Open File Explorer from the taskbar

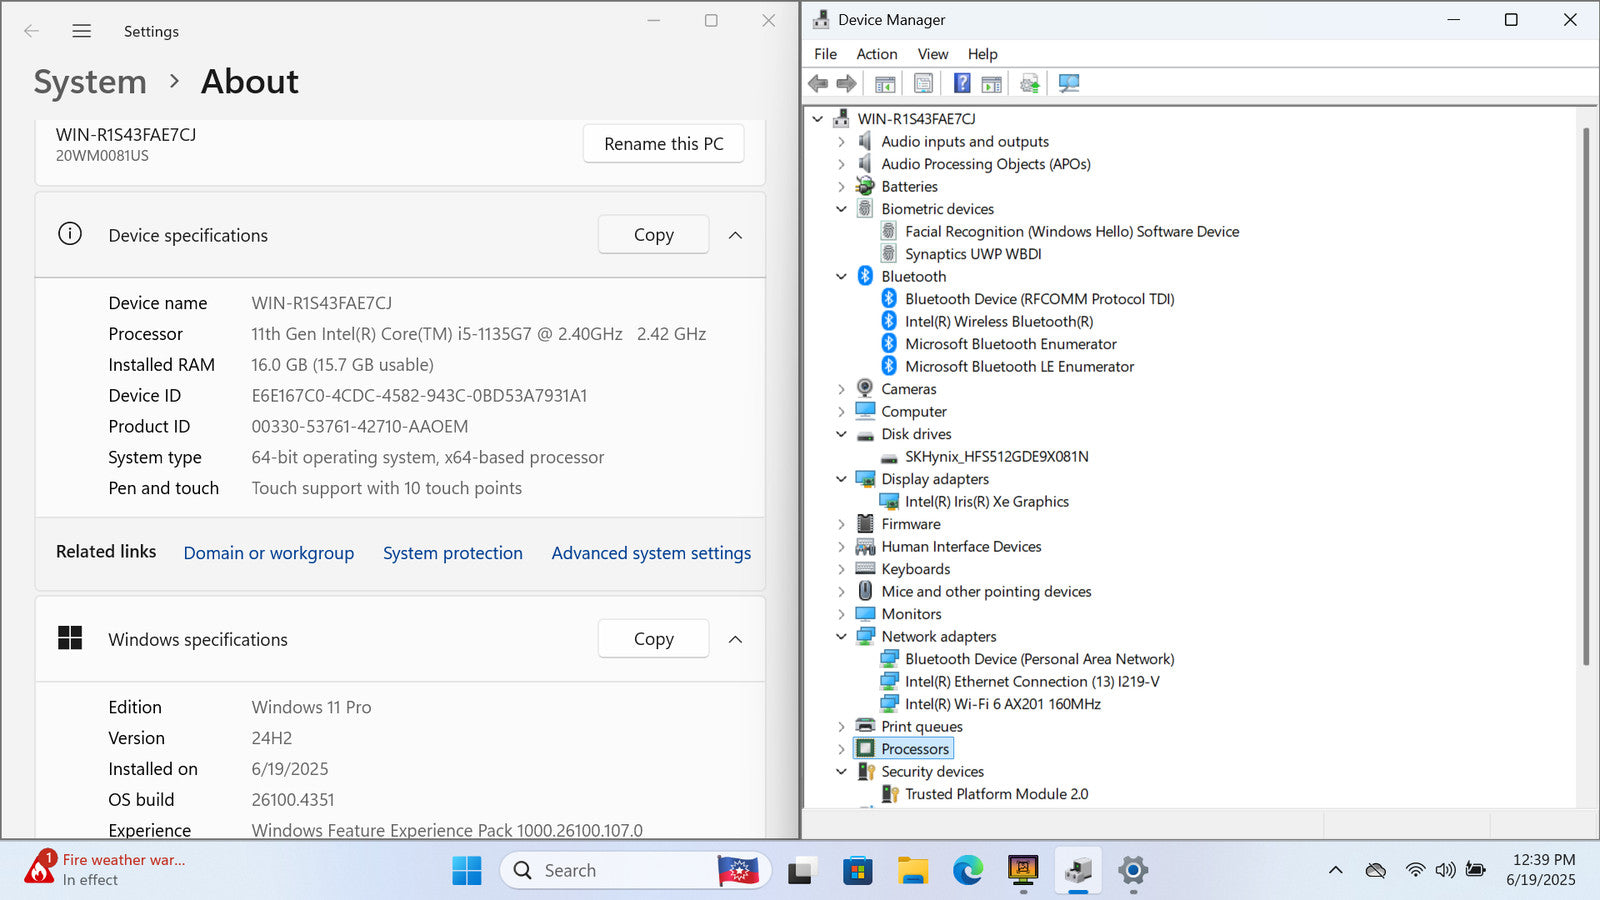[x=912, y=871]
